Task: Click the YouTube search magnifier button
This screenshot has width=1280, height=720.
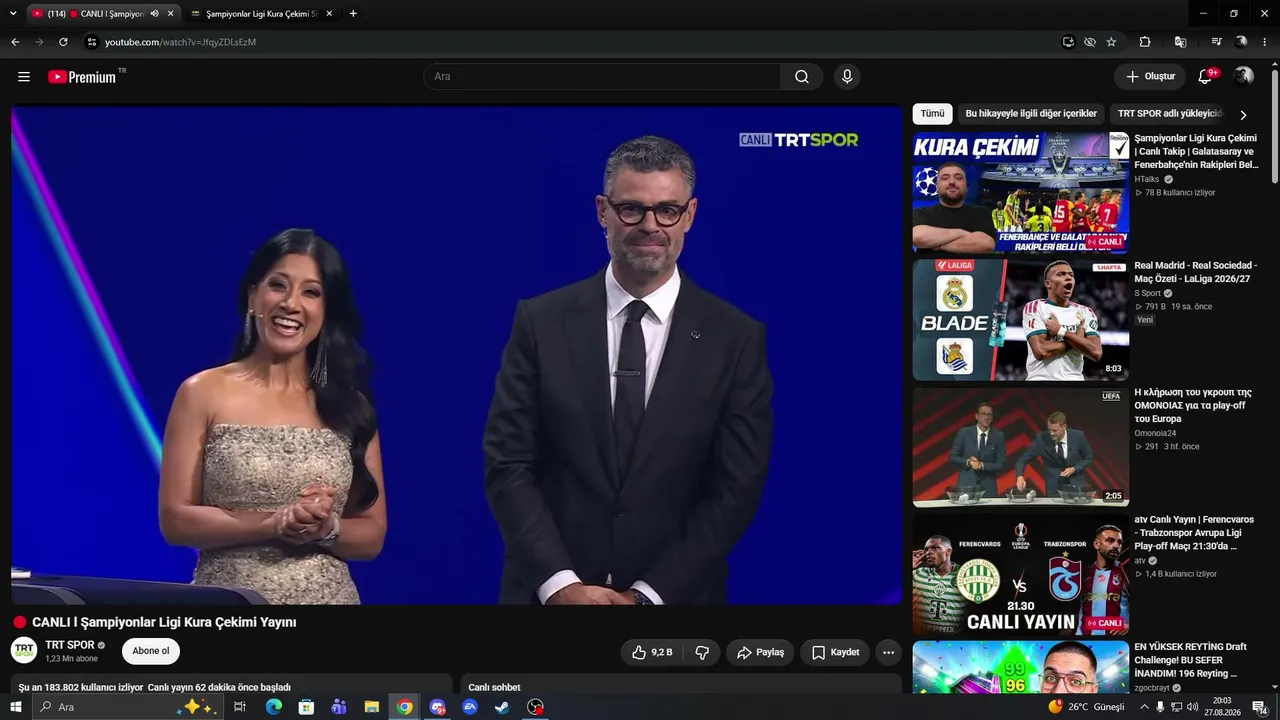Action: [802, 77]
